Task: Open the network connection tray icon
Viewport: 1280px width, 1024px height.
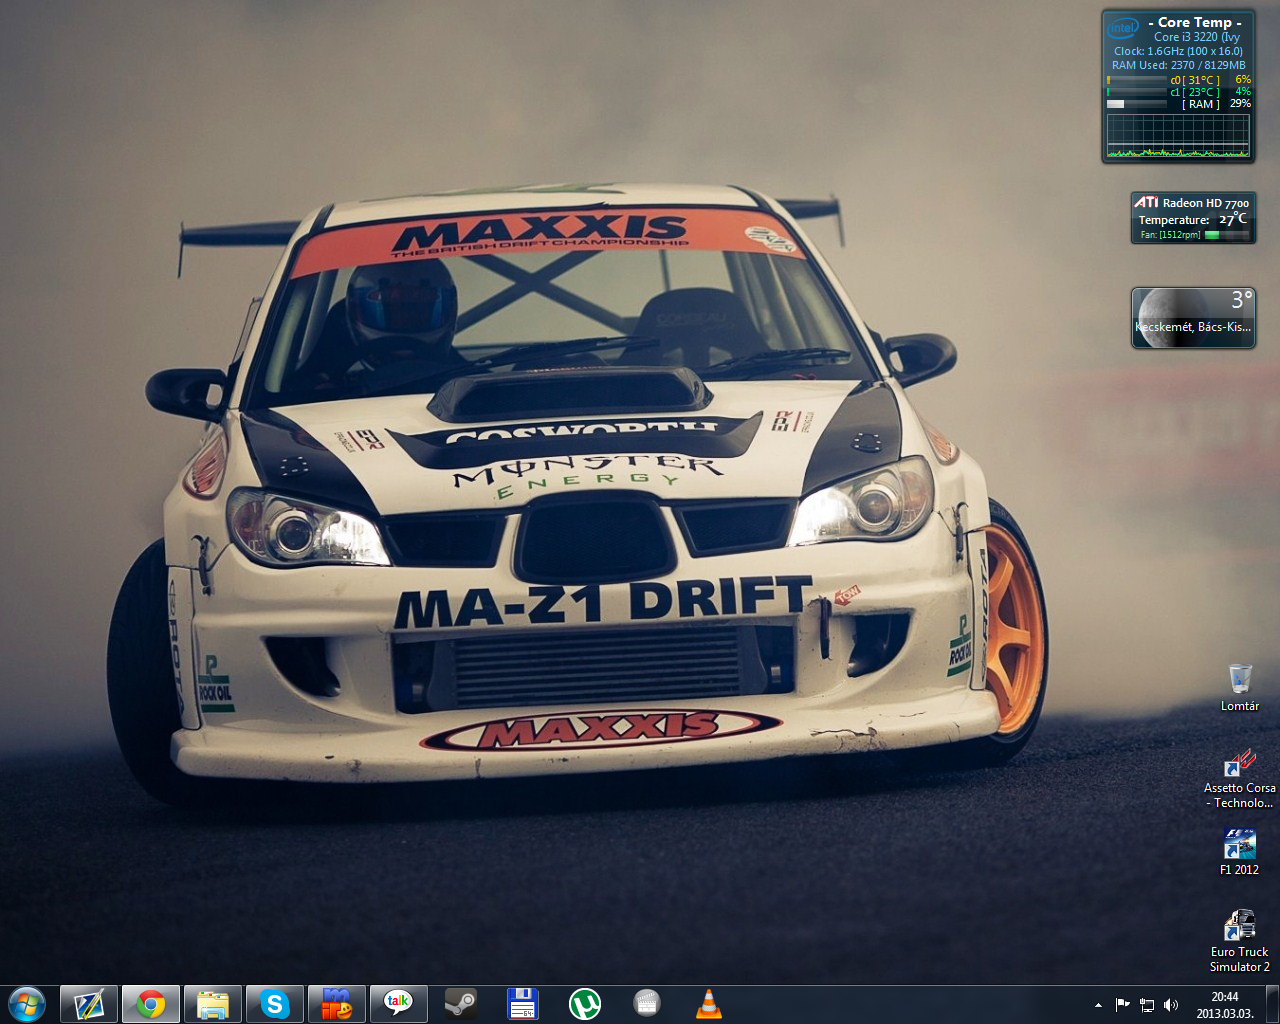Action: tap(1147, 1005)
